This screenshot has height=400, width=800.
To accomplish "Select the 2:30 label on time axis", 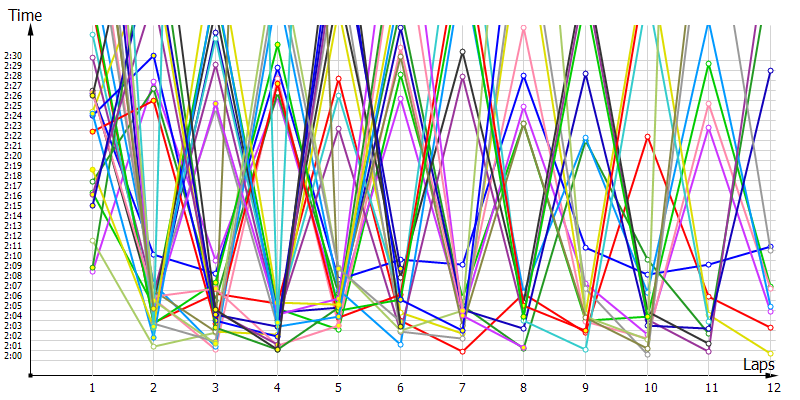I will pos(13,55).
